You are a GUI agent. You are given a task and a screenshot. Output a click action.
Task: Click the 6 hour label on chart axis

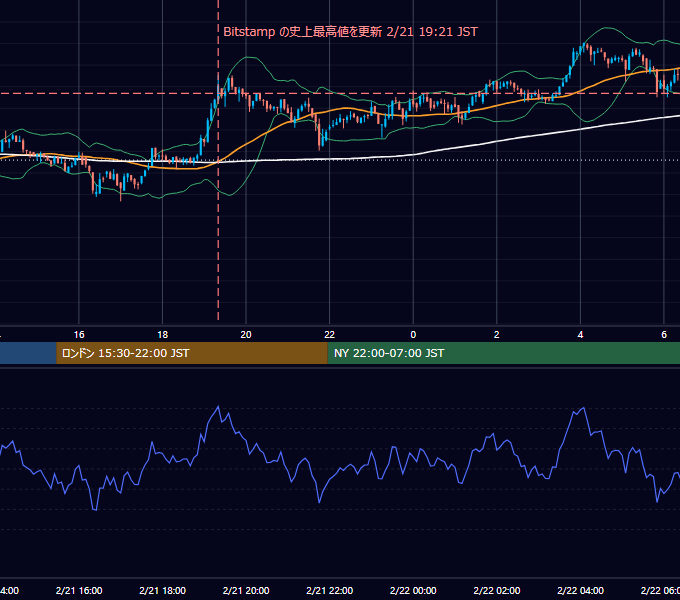(664, 335)
